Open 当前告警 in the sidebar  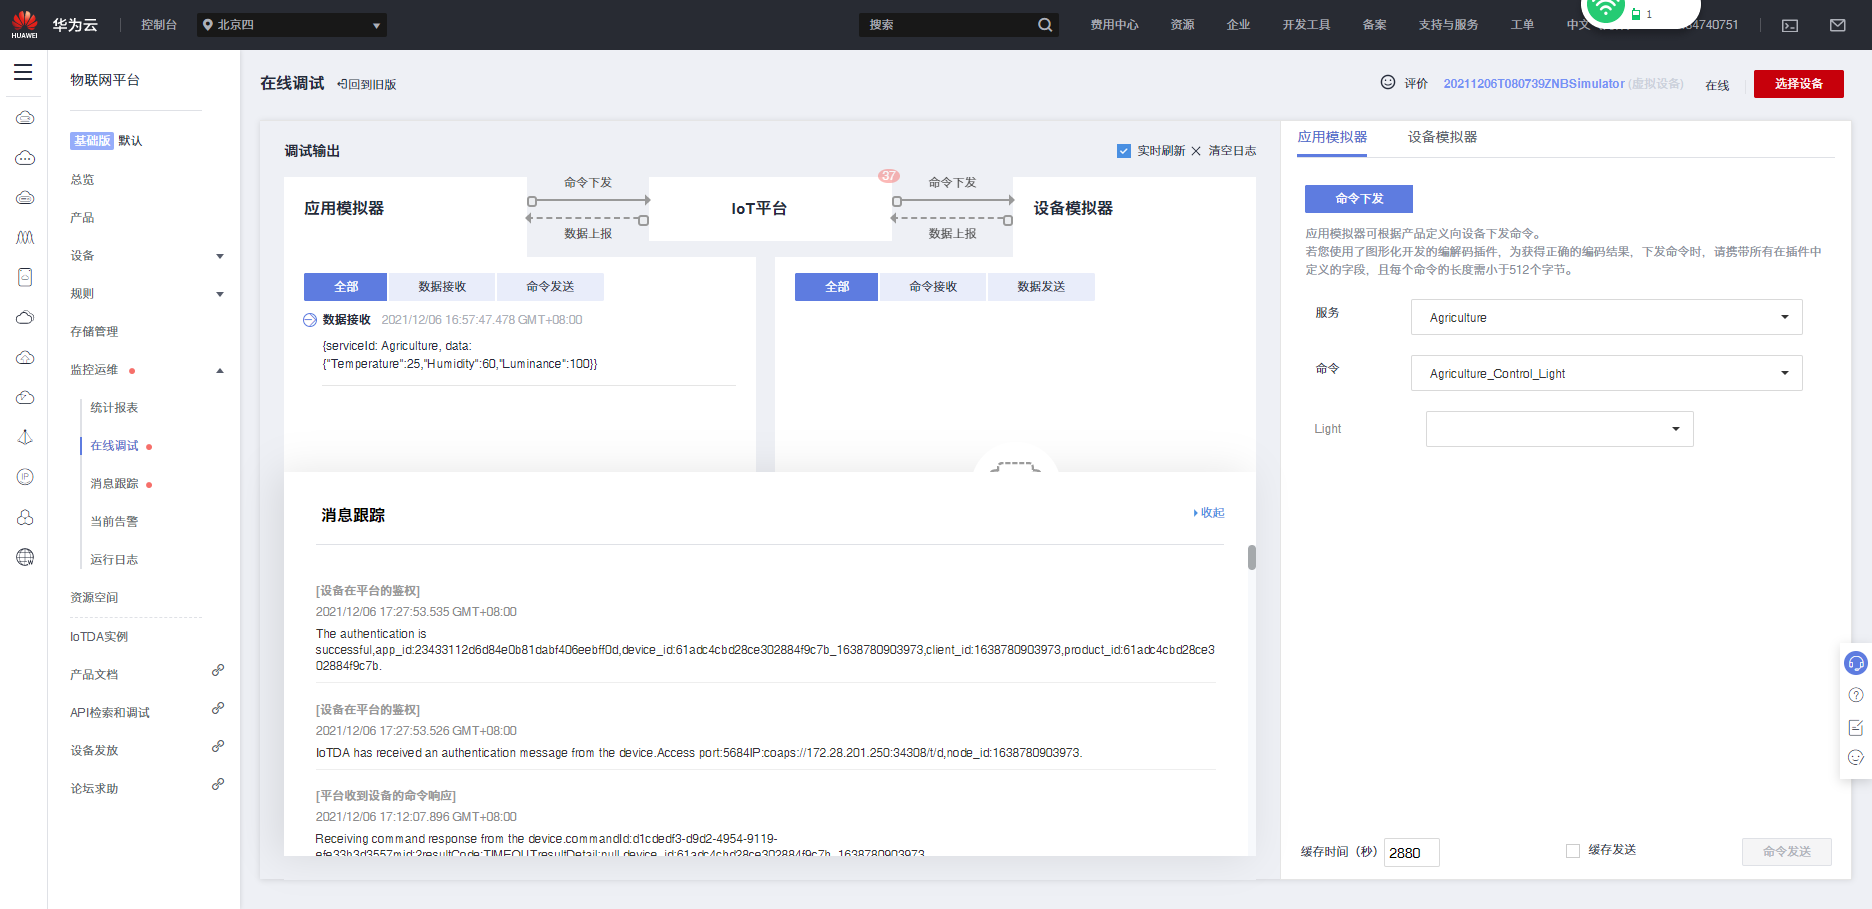tap(114, 522)
